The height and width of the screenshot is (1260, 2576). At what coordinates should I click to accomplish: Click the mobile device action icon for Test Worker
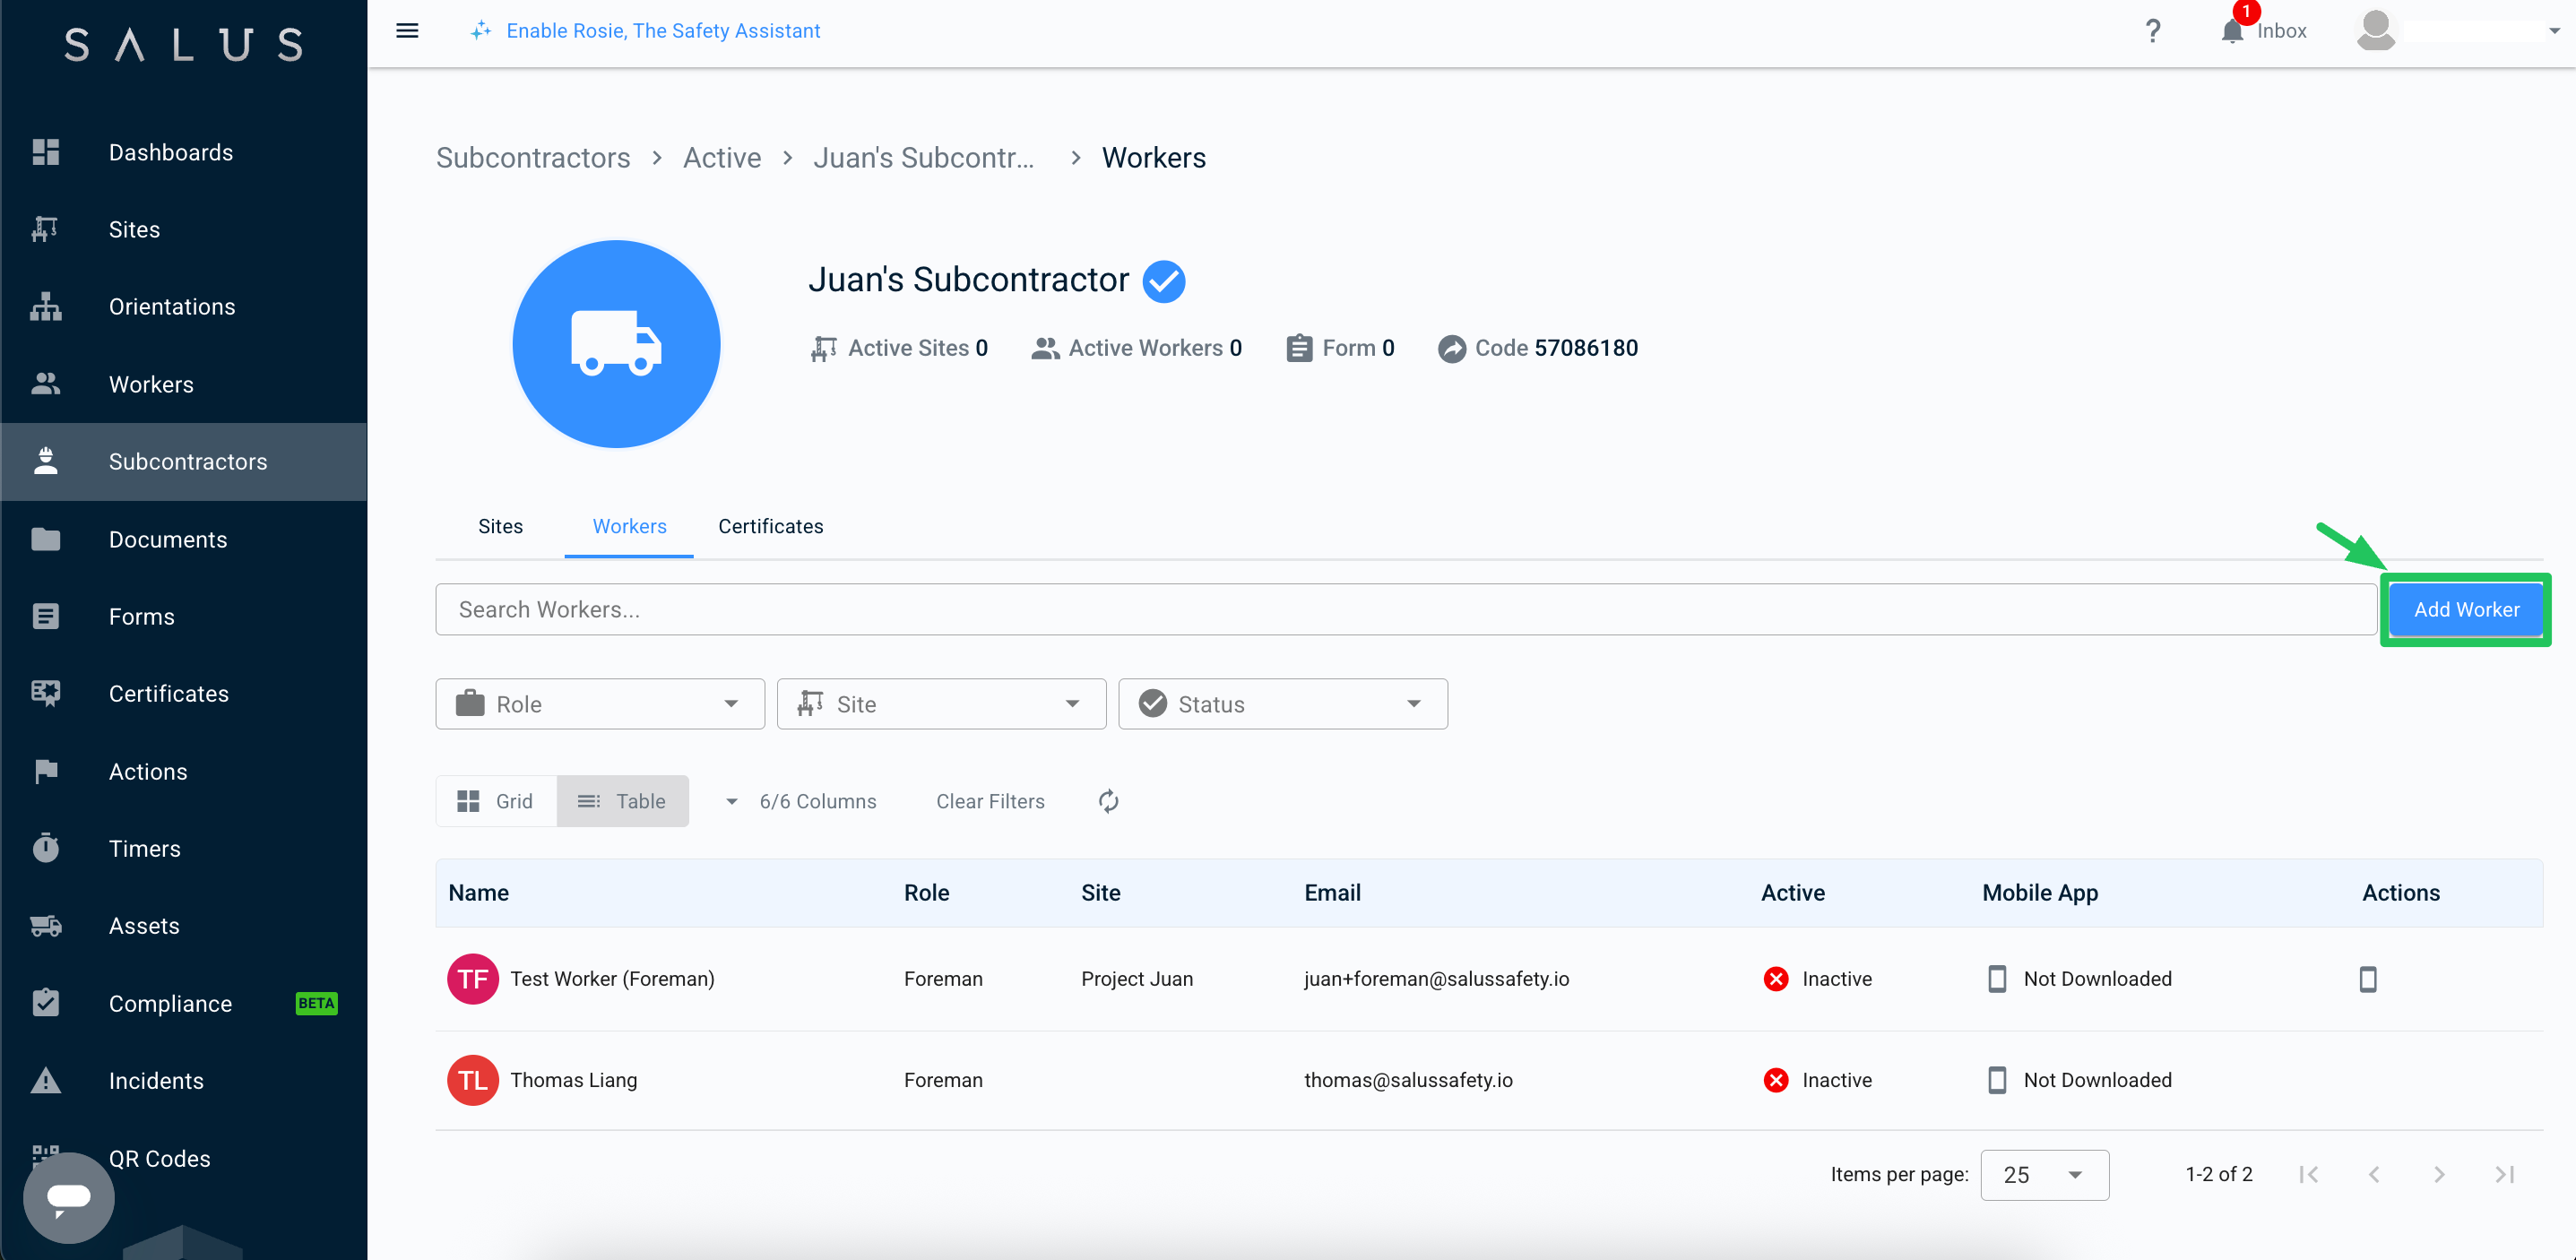[x=2368, y=979]
